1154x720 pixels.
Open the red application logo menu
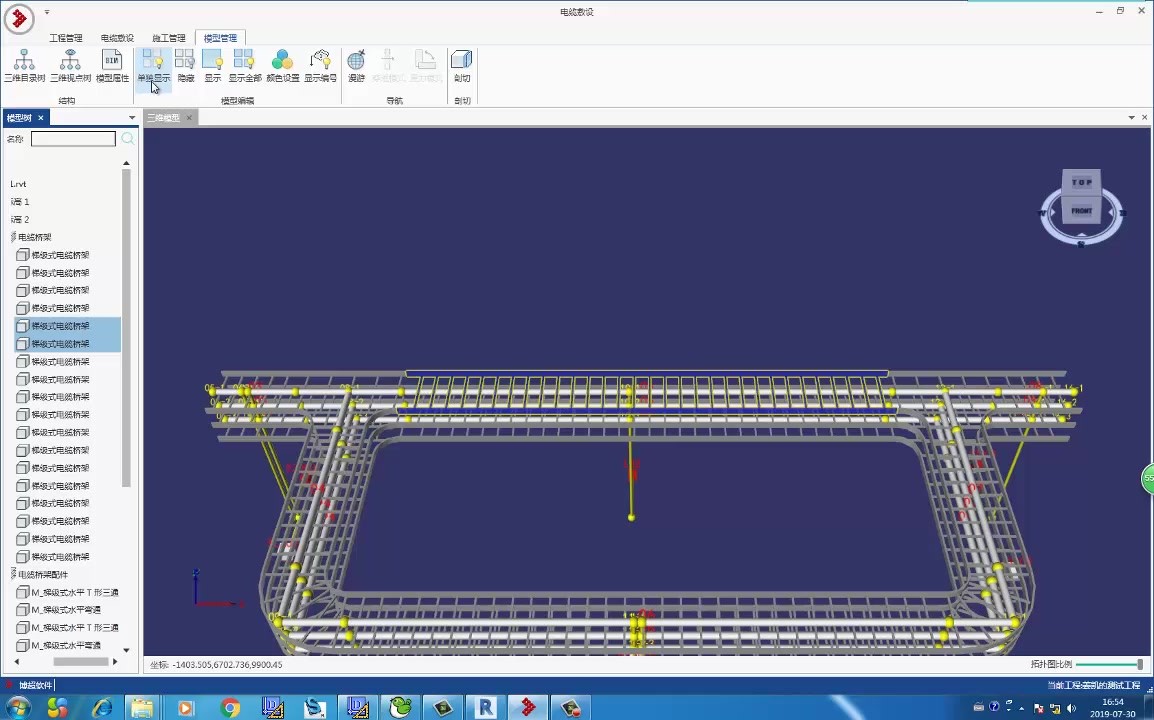[19, 18]
